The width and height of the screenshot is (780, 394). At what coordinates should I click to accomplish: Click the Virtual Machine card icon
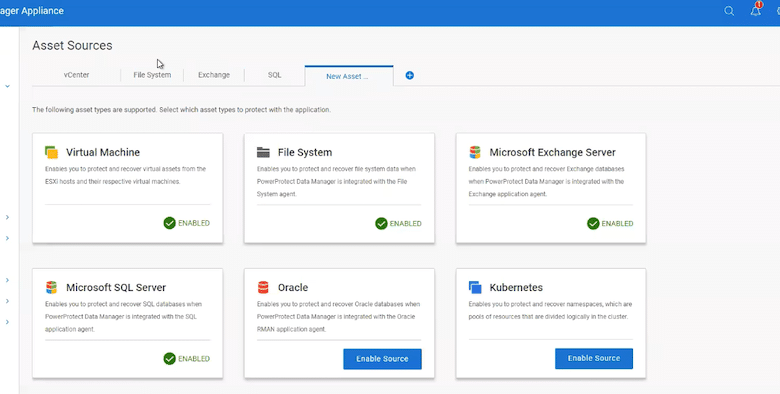pos(51,152)
